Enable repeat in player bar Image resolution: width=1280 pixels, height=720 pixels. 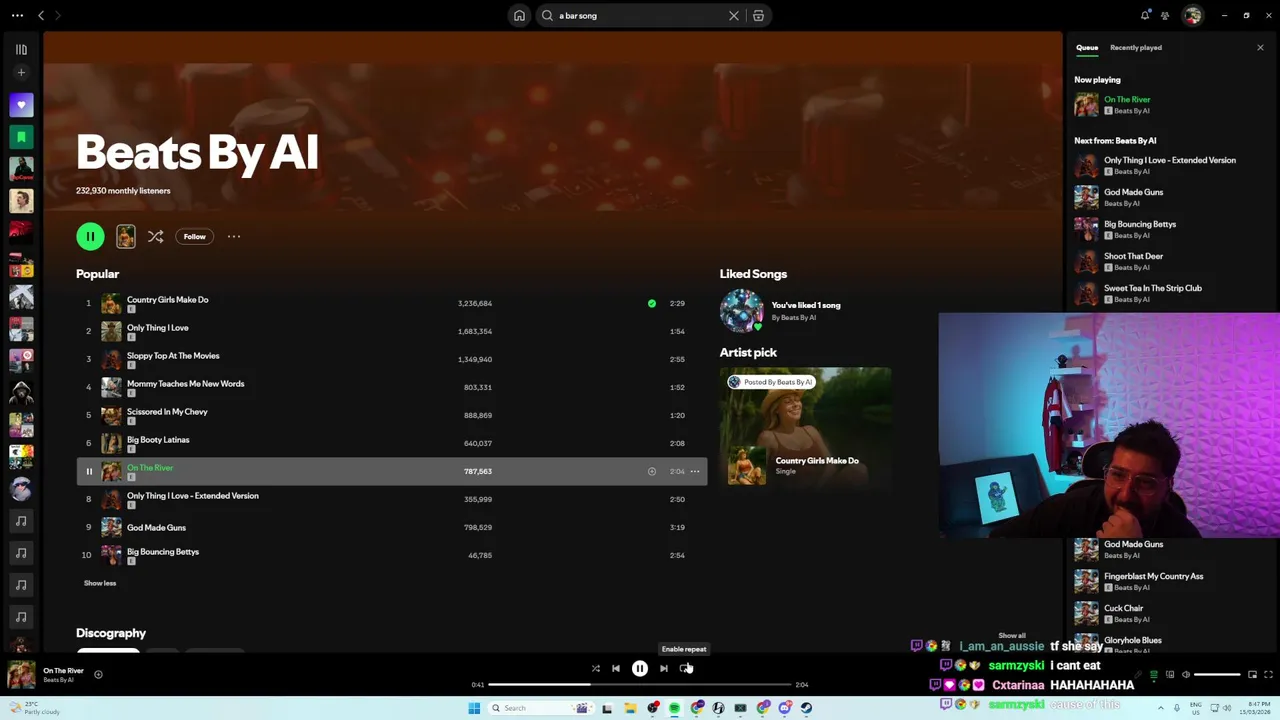click(x=685, y=668)
